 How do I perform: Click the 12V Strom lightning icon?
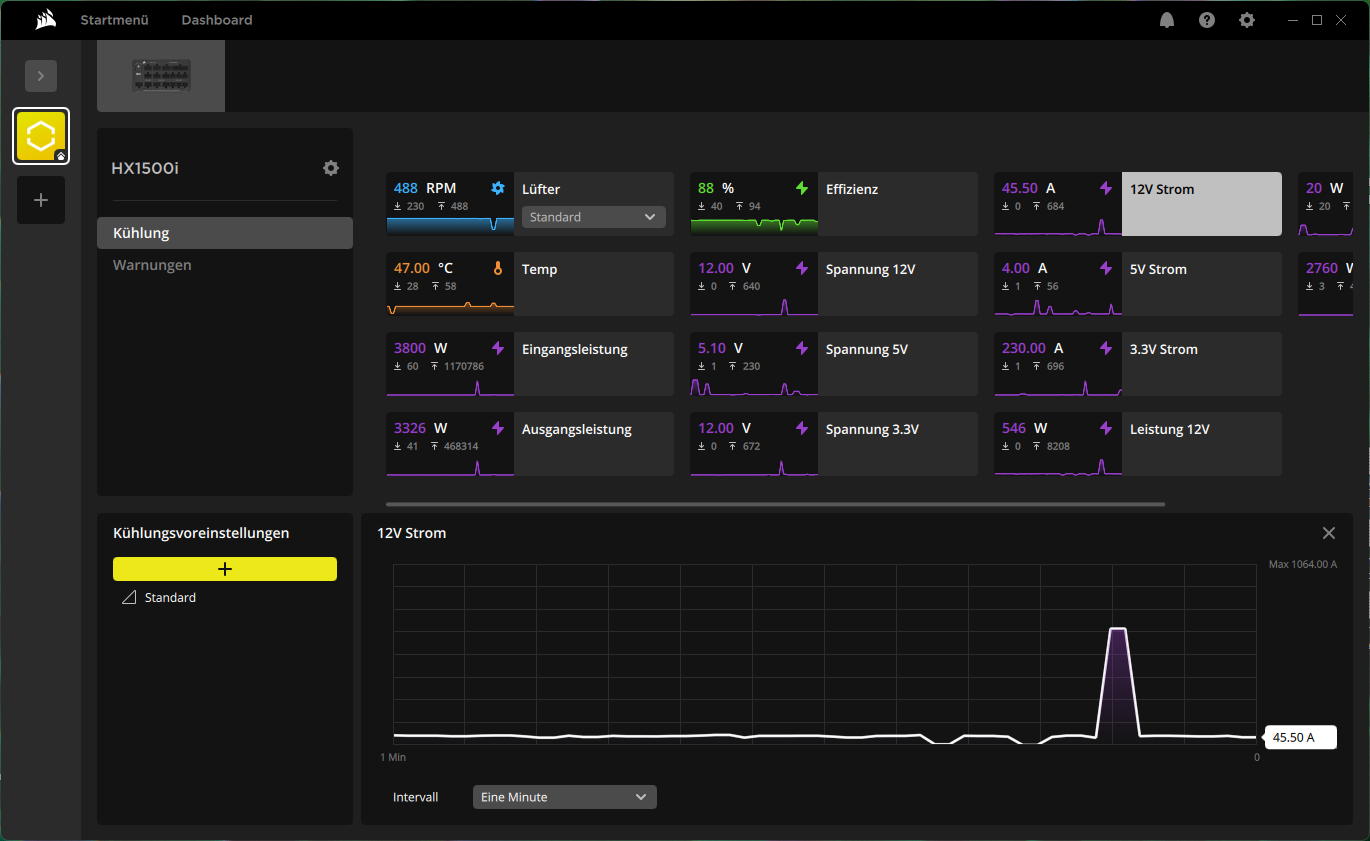1106,188
